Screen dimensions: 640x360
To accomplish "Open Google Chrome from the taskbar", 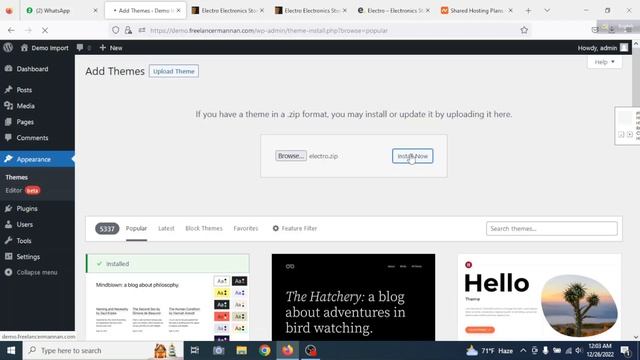I will (x=264, y=350).
